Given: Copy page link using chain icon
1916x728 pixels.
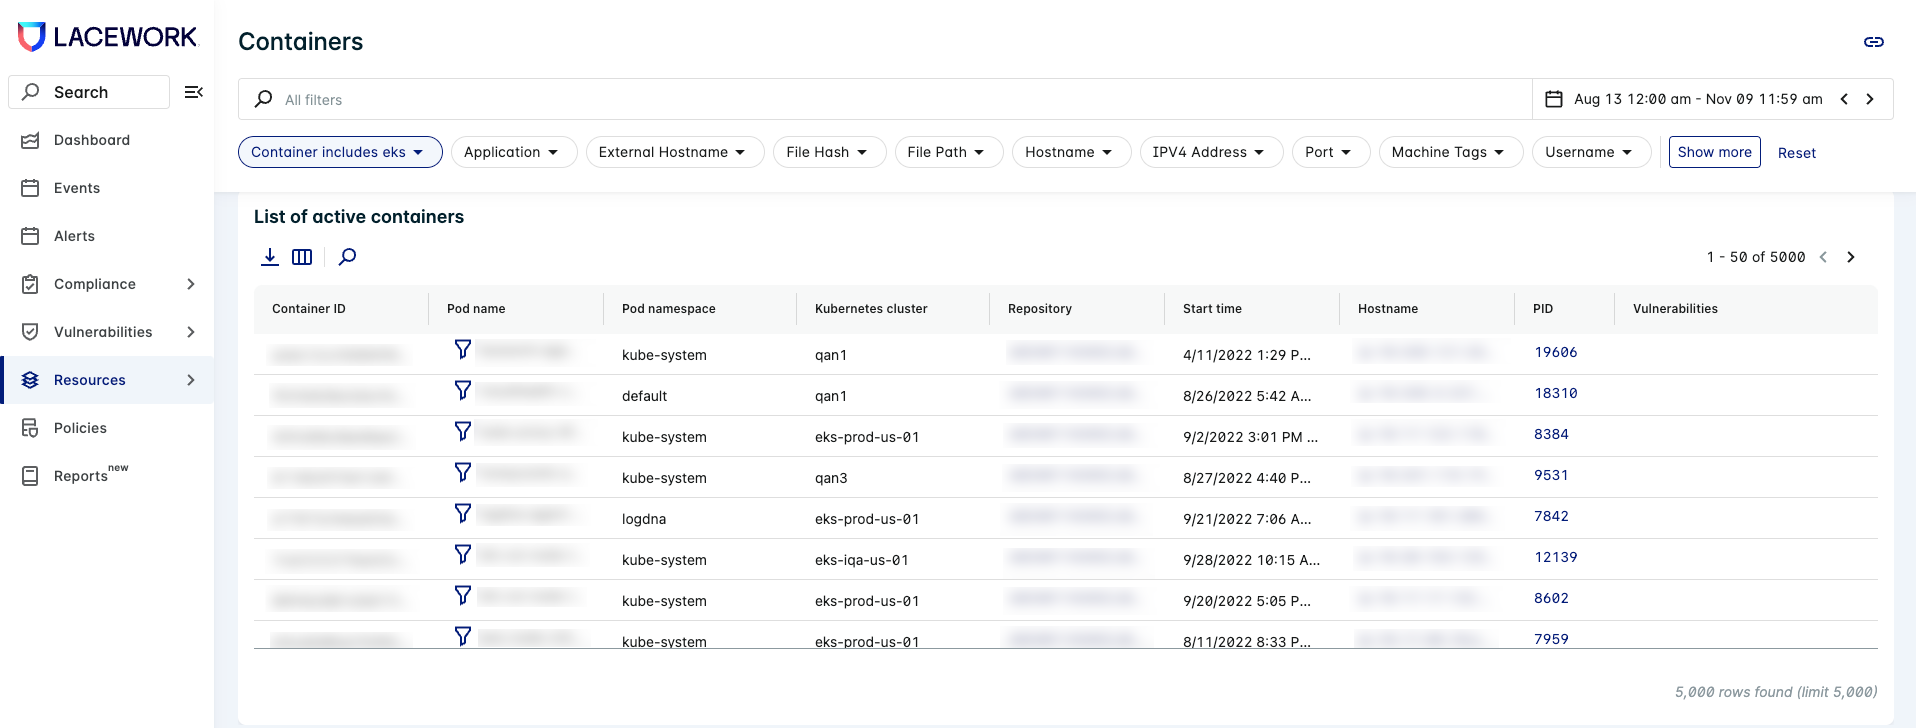Looking at the screenshot, I should coord(1873,42).
